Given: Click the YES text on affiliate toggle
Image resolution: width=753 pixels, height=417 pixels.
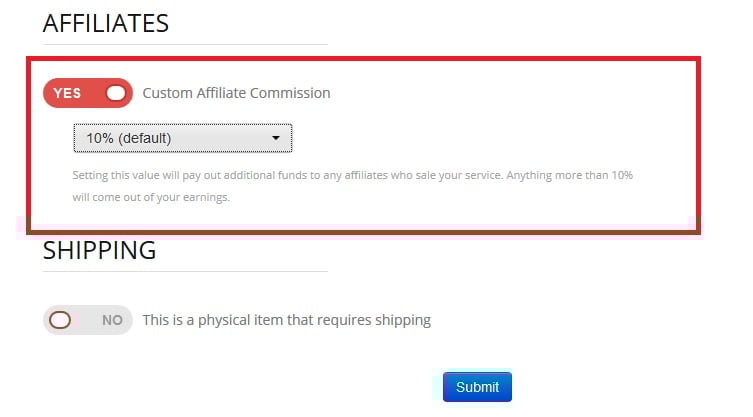Looking at the screenshot, I should (x=67, y=93).
